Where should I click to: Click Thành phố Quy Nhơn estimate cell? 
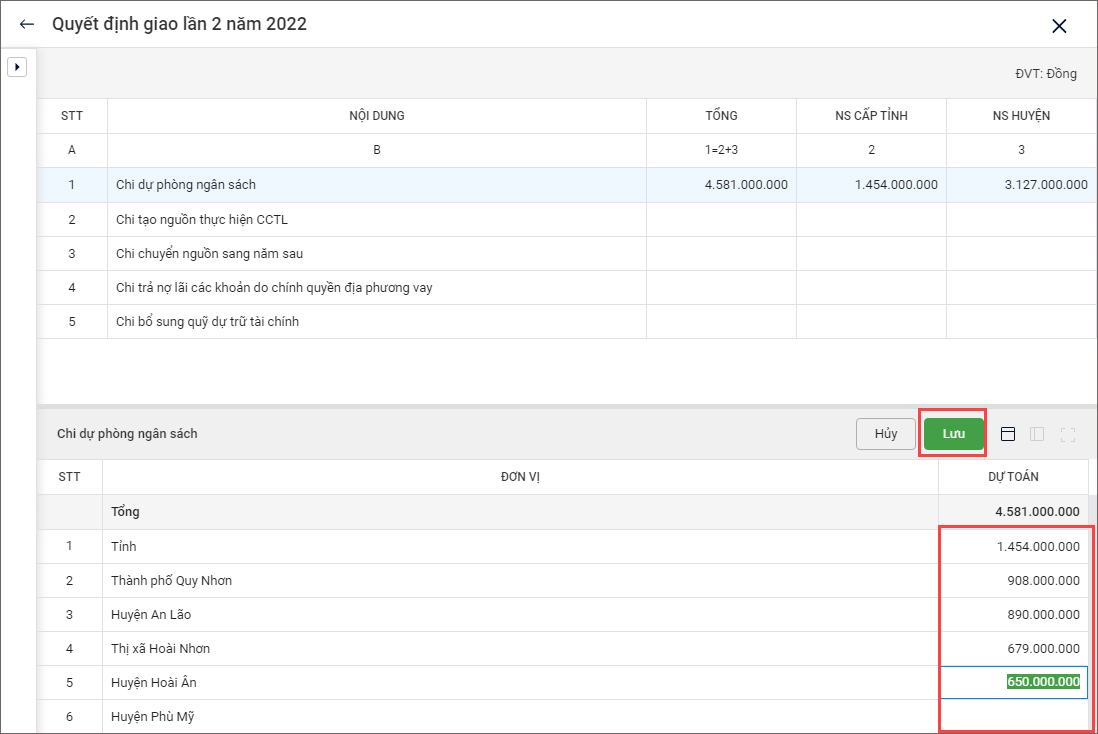(x=1013, y=580)
